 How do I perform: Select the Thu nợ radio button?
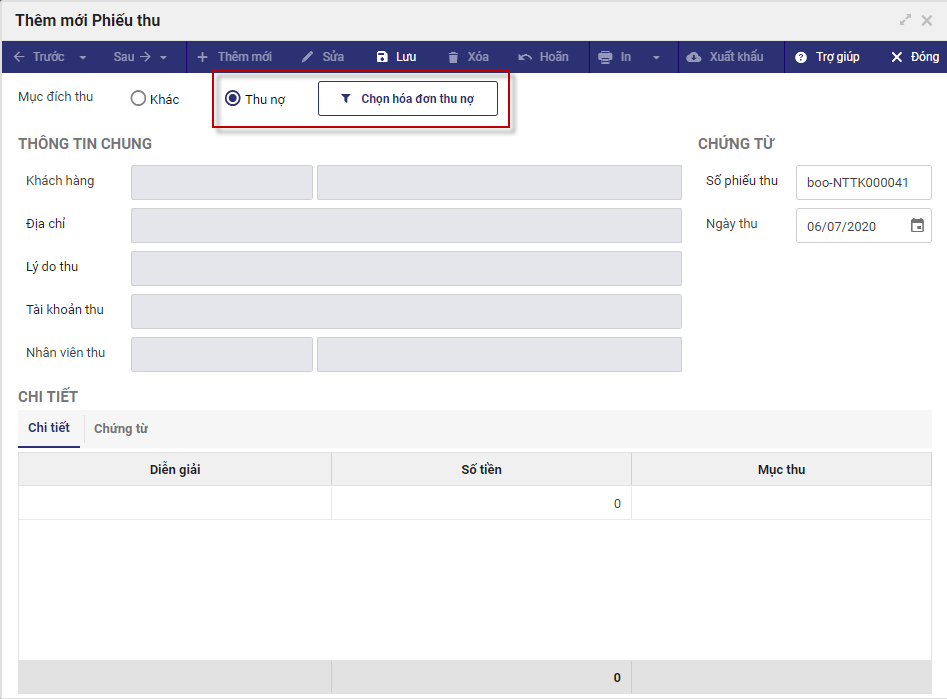coord(233,98)
